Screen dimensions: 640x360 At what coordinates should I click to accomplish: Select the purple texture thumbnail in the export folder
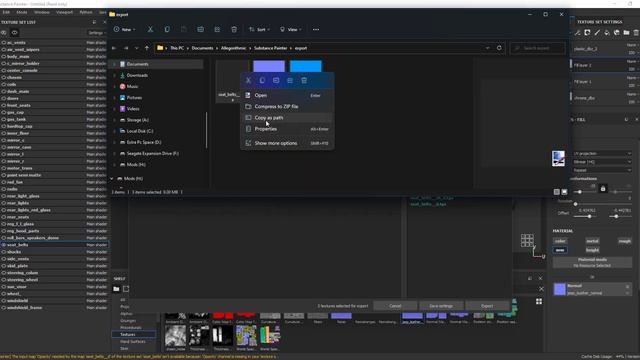click(269, 66)
